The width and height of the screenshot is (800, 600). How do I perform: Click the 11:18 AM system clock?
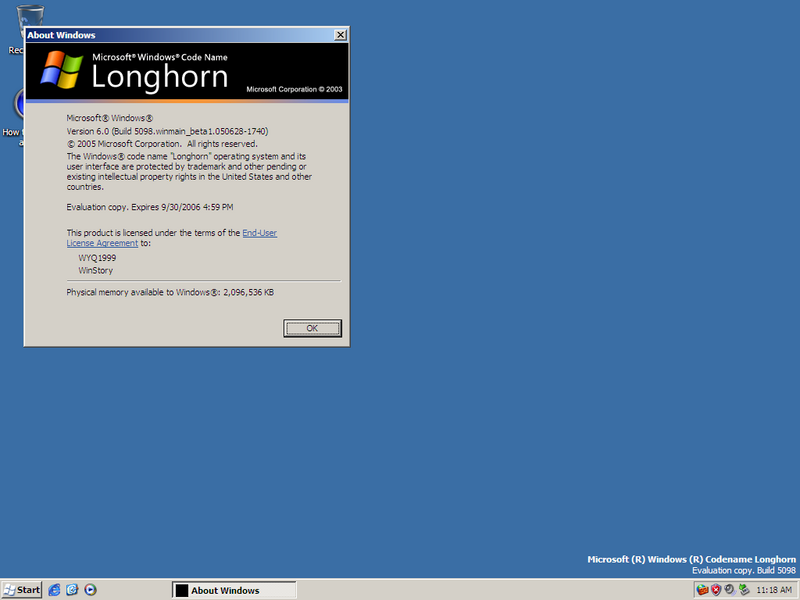(x=774, y=590)
